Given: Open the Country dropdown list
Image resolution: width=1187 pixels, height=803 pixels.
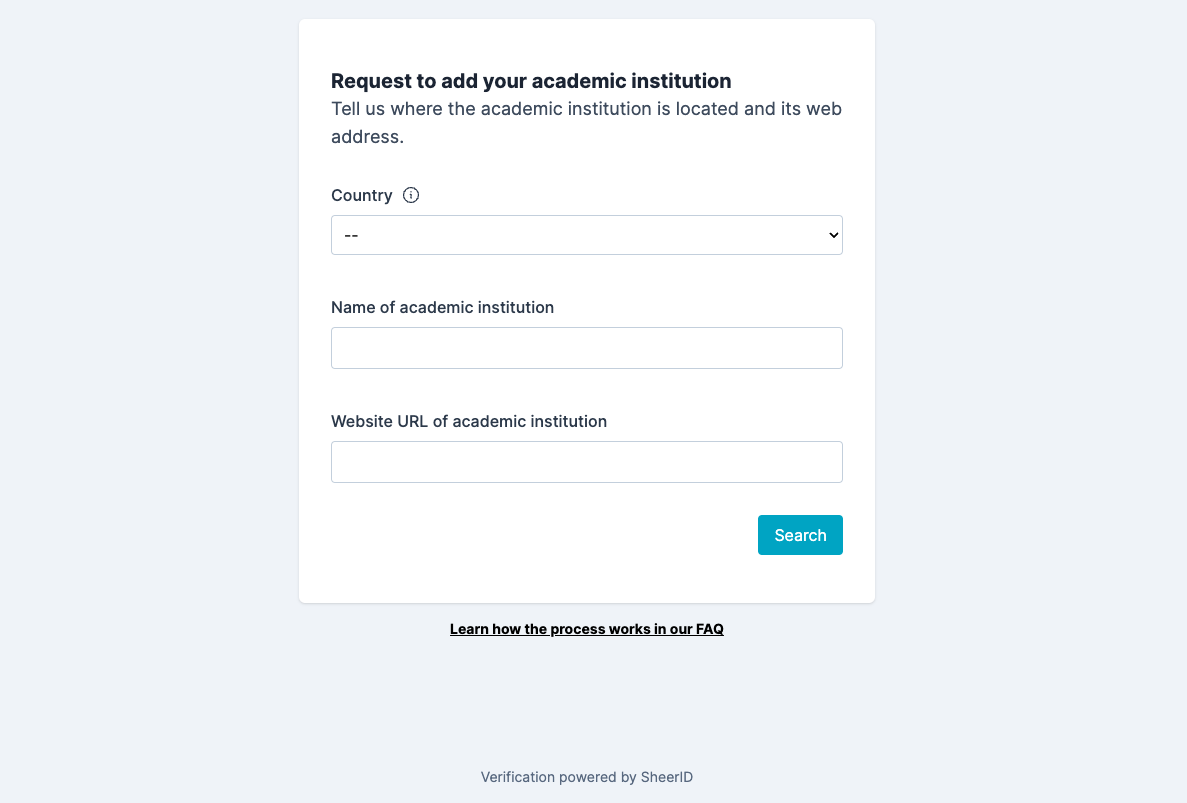Looking at the screenshot, I should [x=587, y=235].
